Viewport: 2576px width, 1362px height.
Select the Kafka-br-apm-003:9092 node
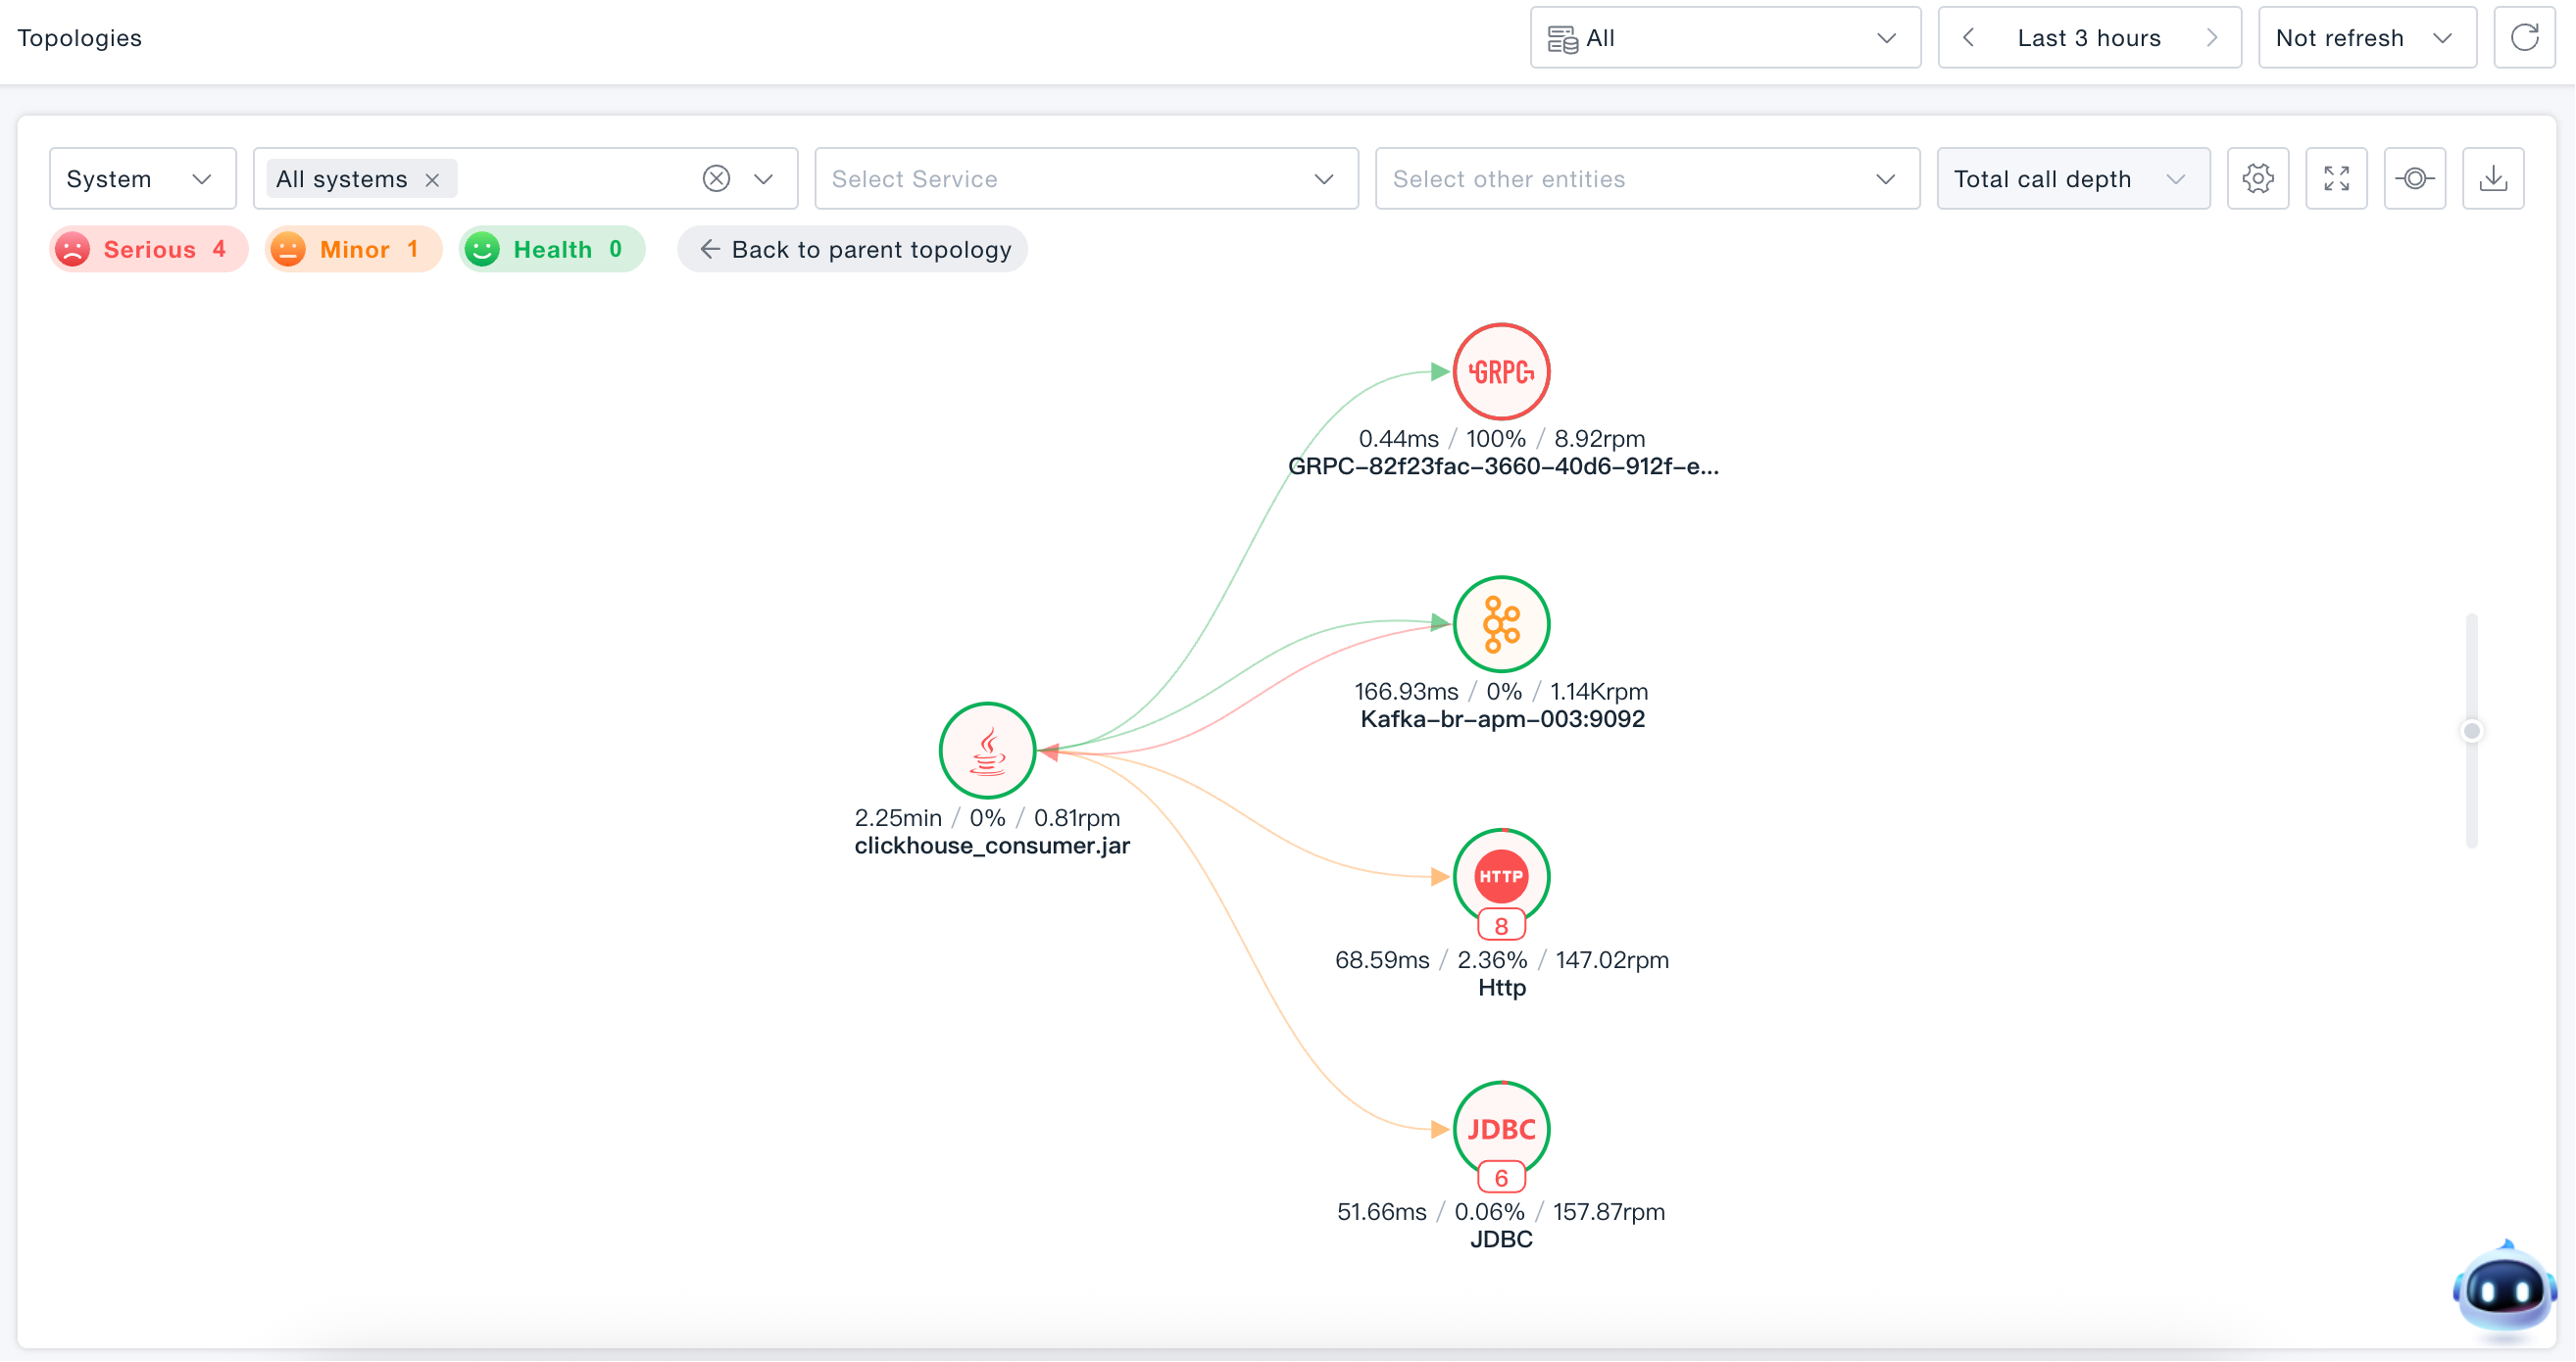coord(1501,624)
